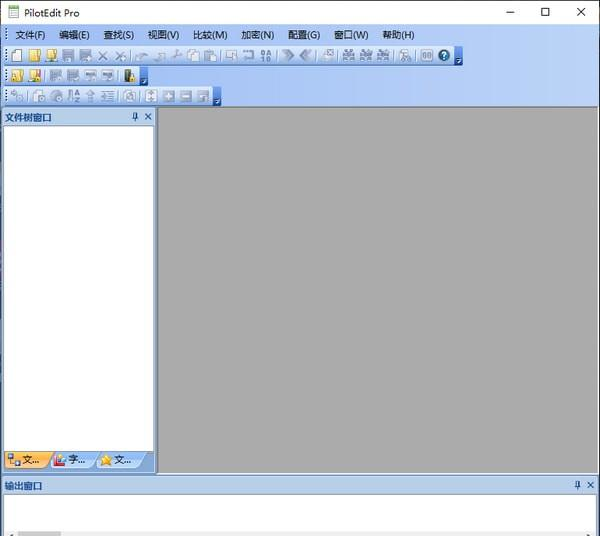Click the dark lock encryption icon
The width and height of the screenshot is (600, 536).
[x=130, y=76]
